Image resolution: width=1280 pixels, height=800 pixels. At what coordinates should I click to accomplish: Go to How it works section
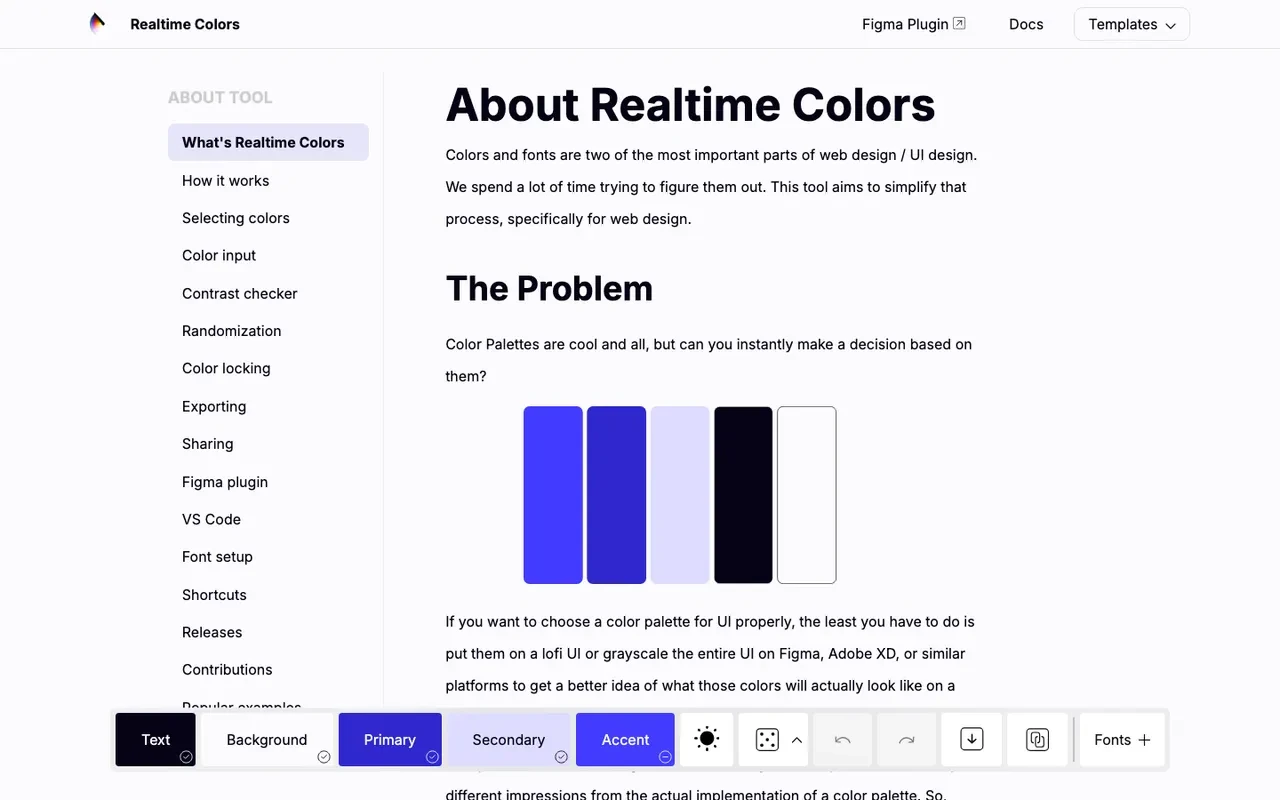point(225,180)
